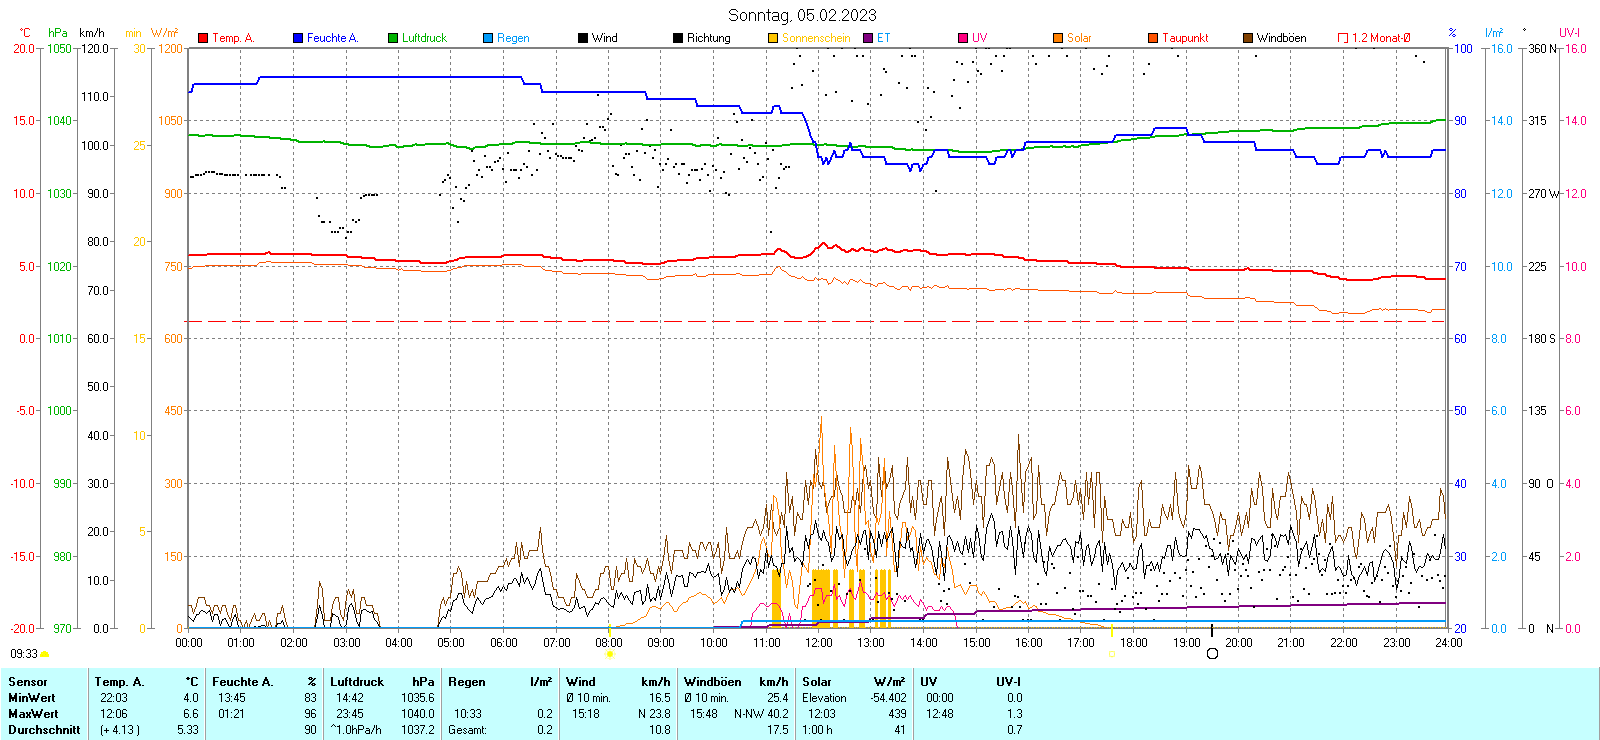Click the date title Sonntag, 05.02.2023
The width and height of the screenshot is (1600, 740).
click(x=802, y=15)
